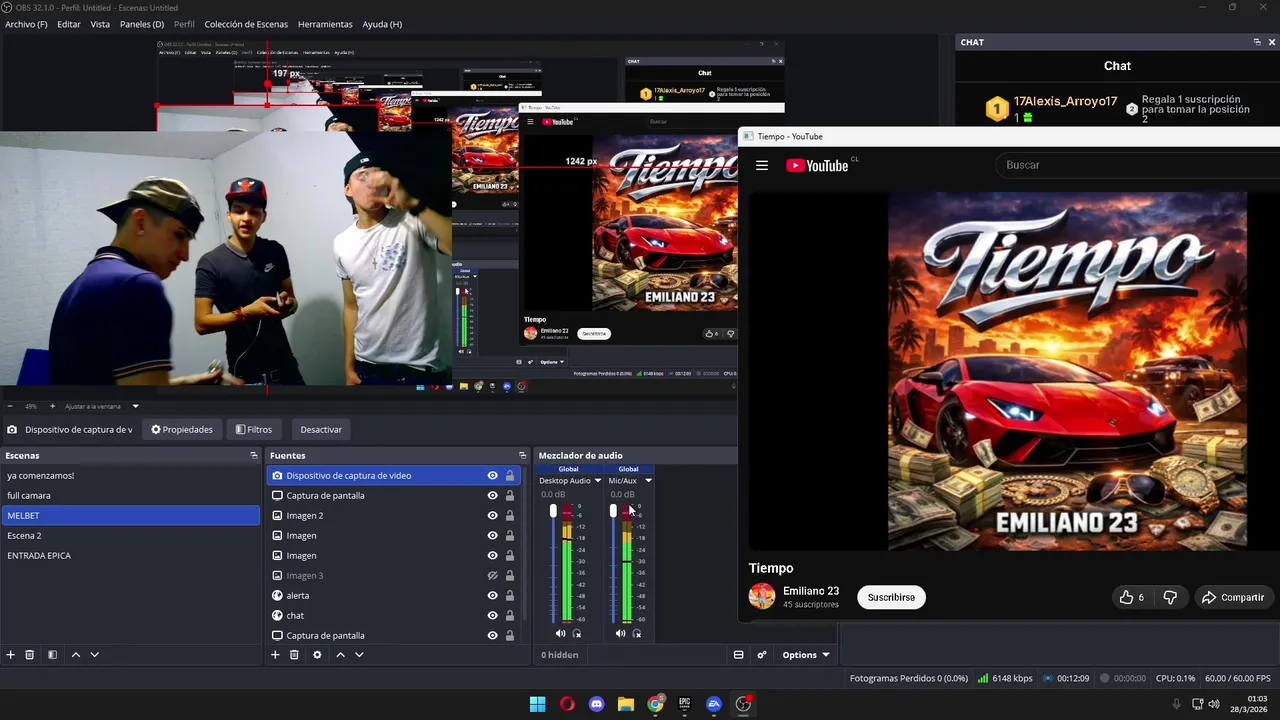Open Opera browser from taskbar
Image resolution: width=1280 pixels, height=720 pixels.
567,704
